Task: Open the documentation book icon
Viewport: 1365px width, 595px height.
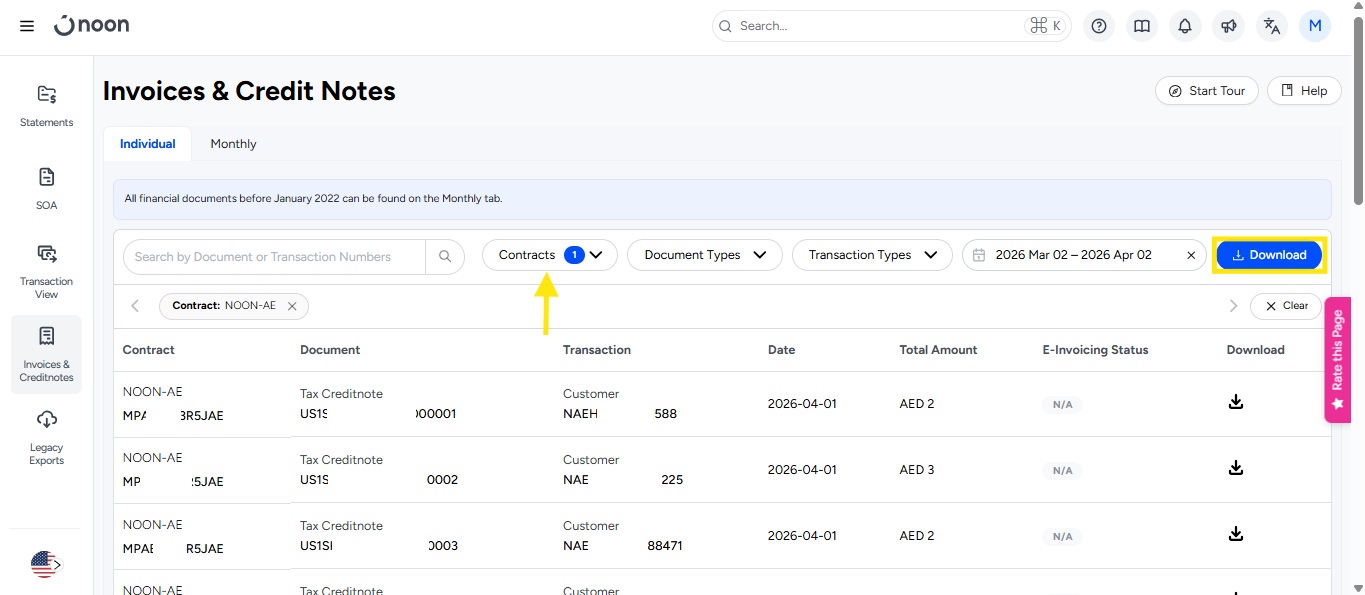Action: point(1142,26)
